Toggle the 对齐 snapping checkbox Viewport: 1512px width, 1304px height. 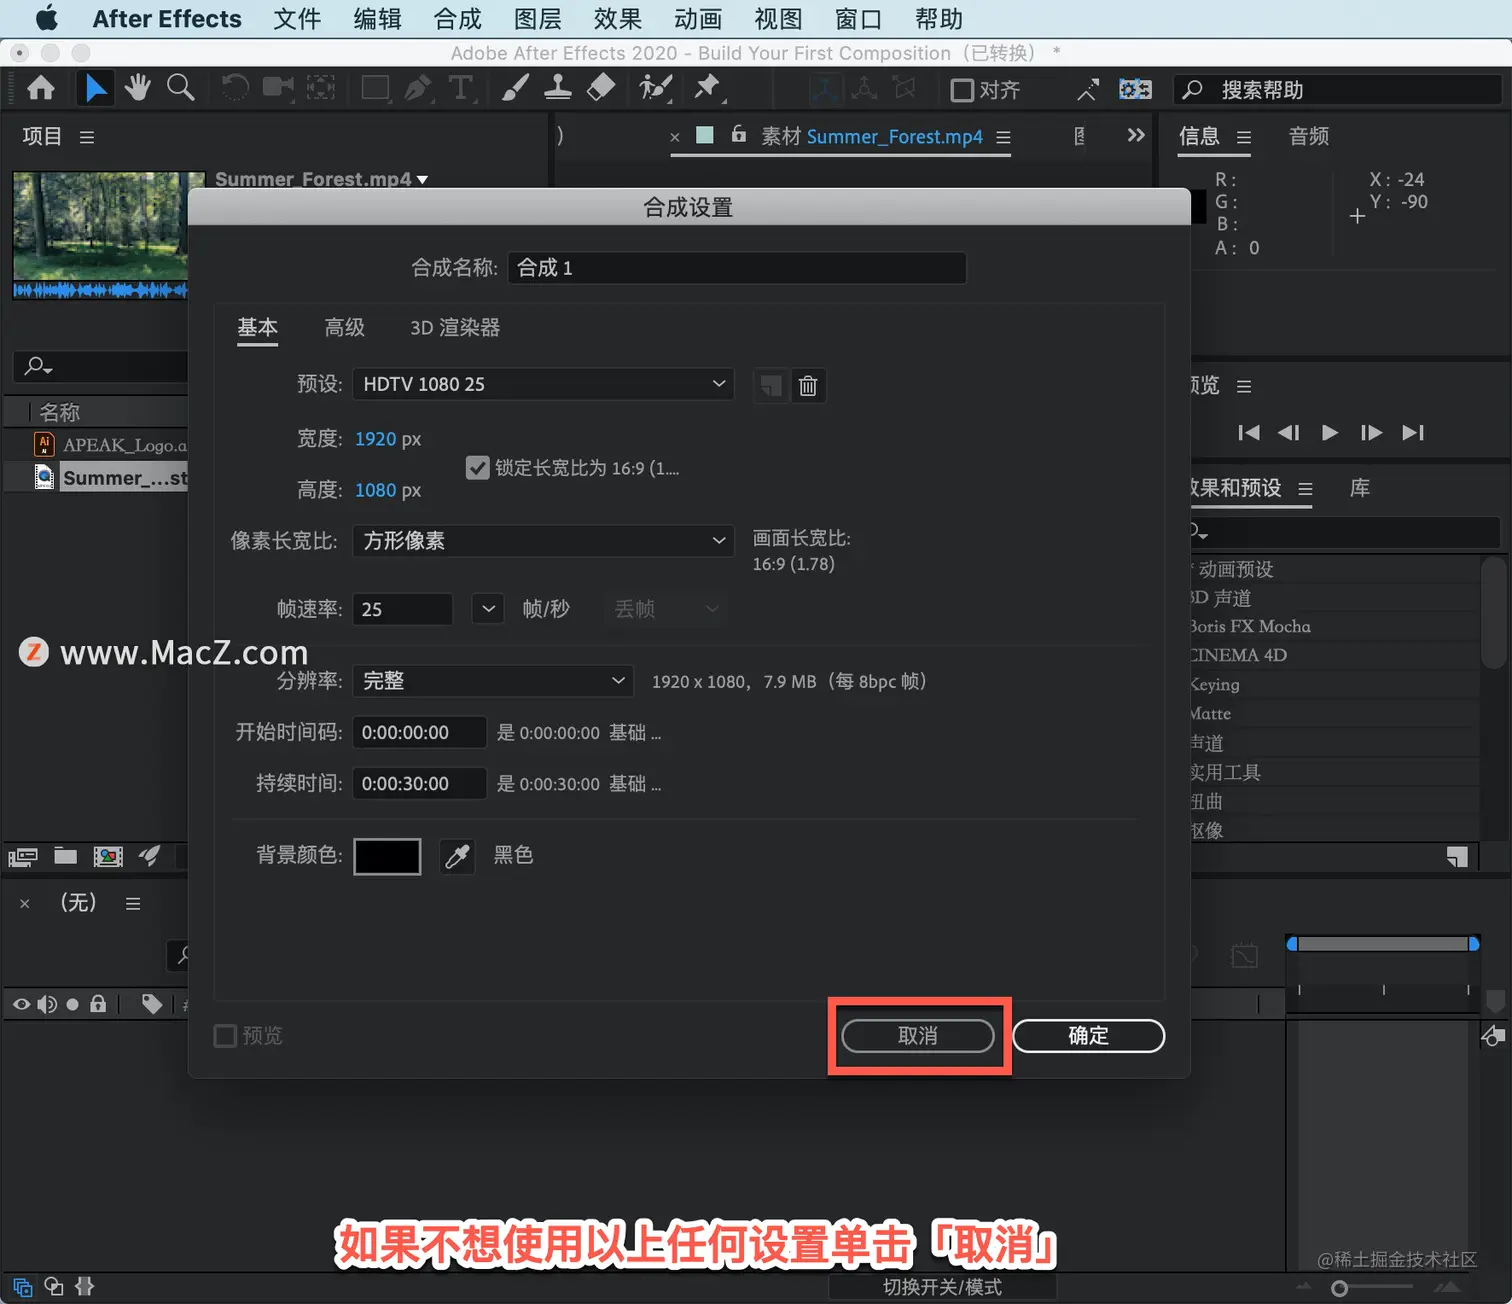click(x=962, y=90)
